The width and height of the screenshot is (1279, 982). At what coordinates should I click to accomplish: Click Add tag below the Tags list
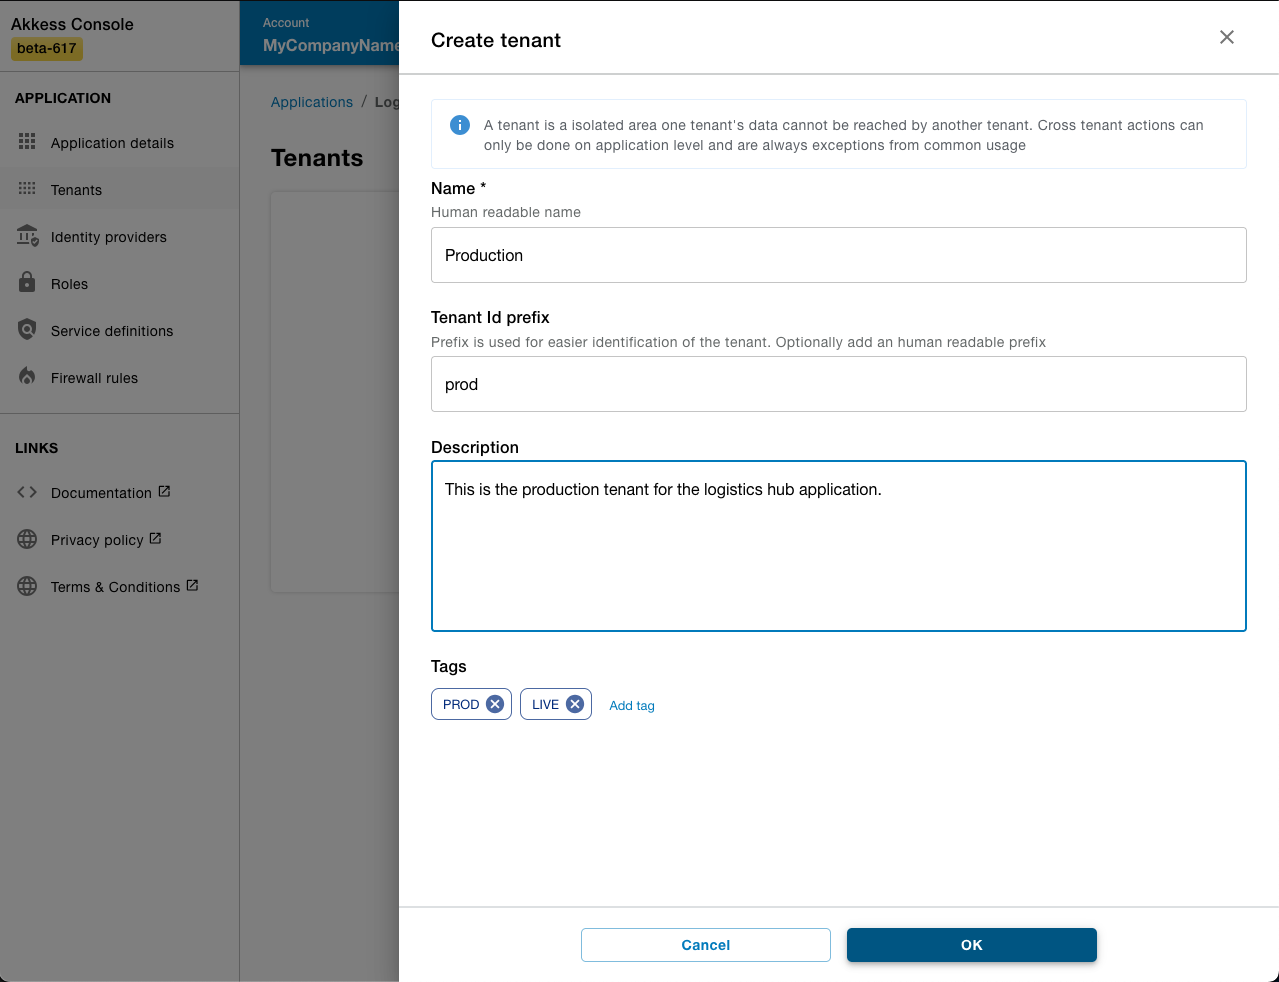click(x=632, y=705)
